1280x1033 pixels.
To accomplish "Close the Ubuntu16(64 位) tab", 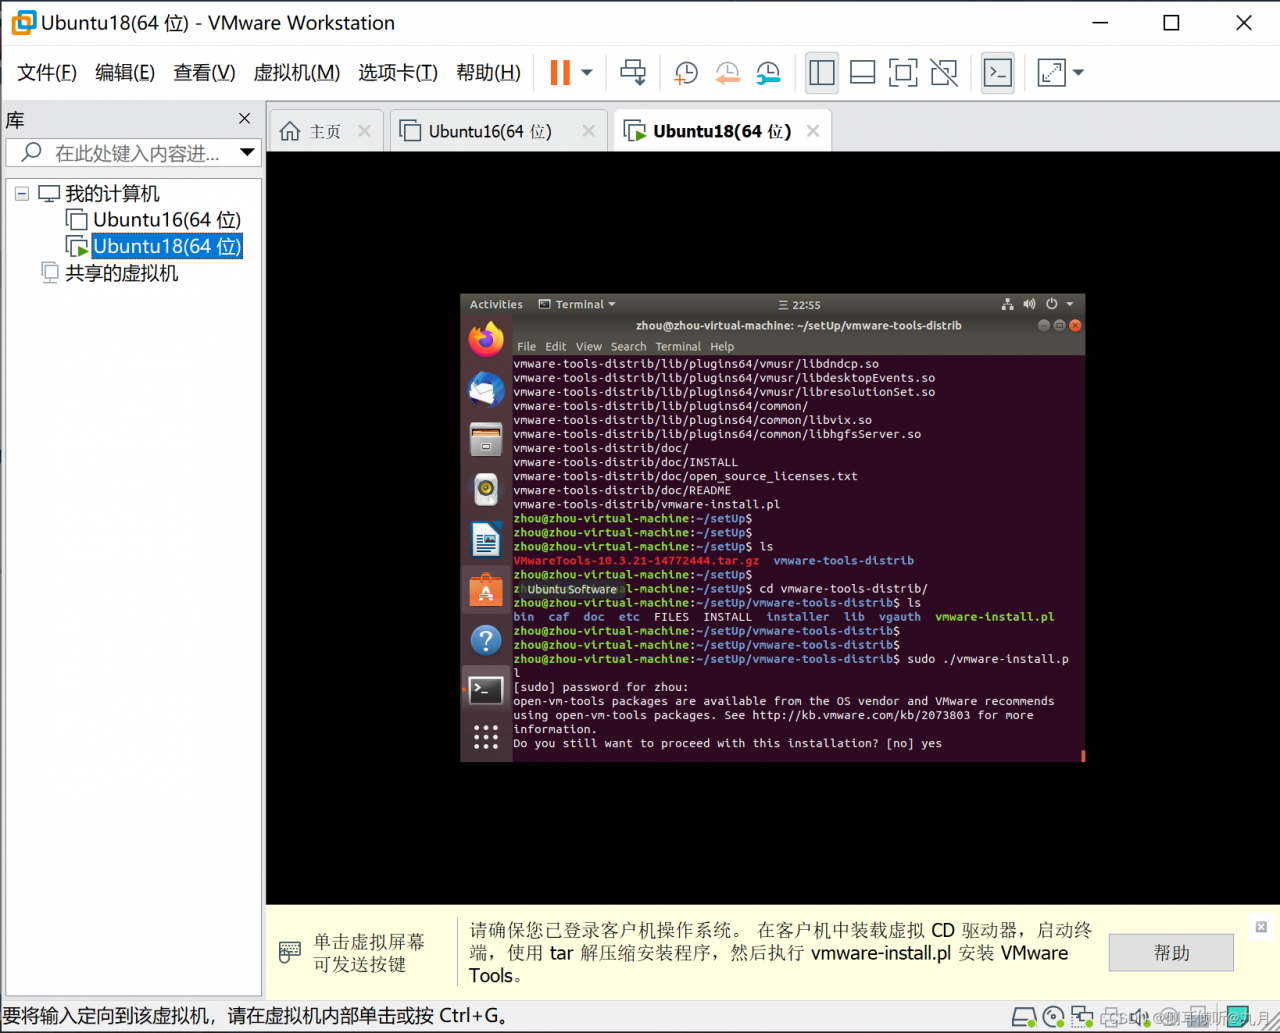I will pyautogui.click(x=588, y=131).
